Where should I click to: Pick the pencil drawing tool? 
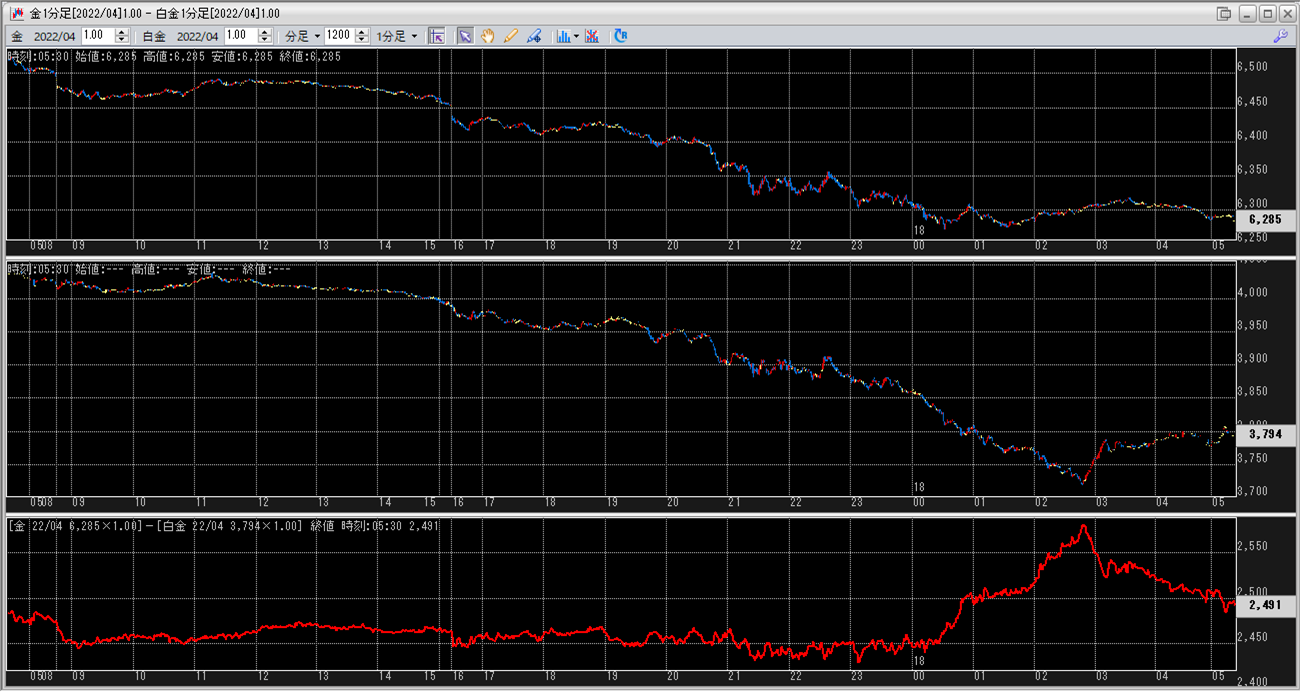click(x=511, y=36)
